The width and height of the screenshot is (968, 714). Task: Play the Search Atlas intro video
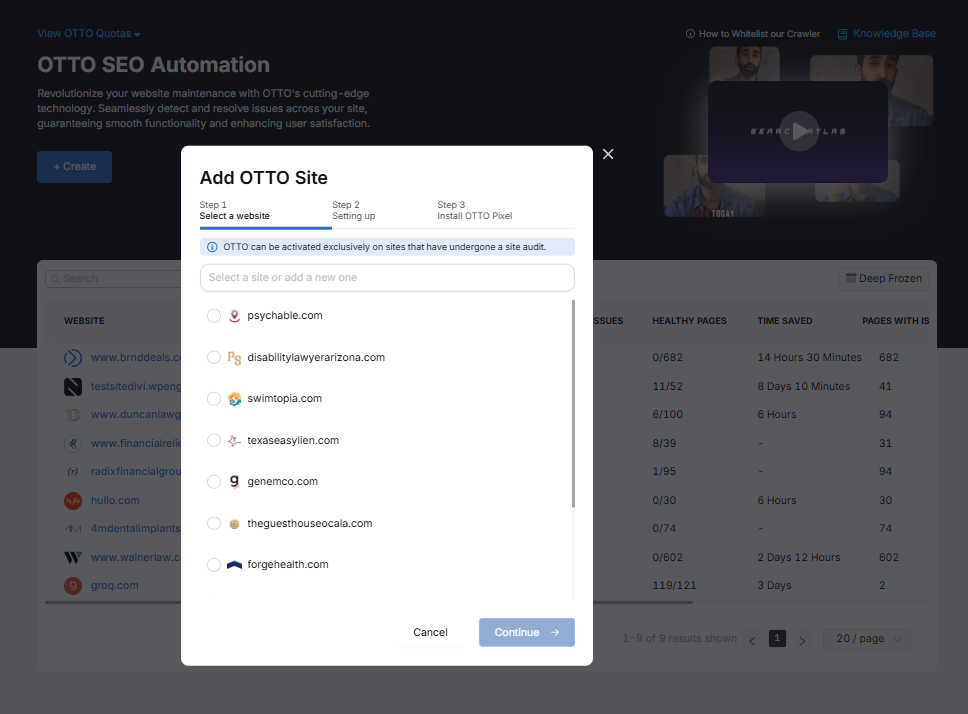799,131
